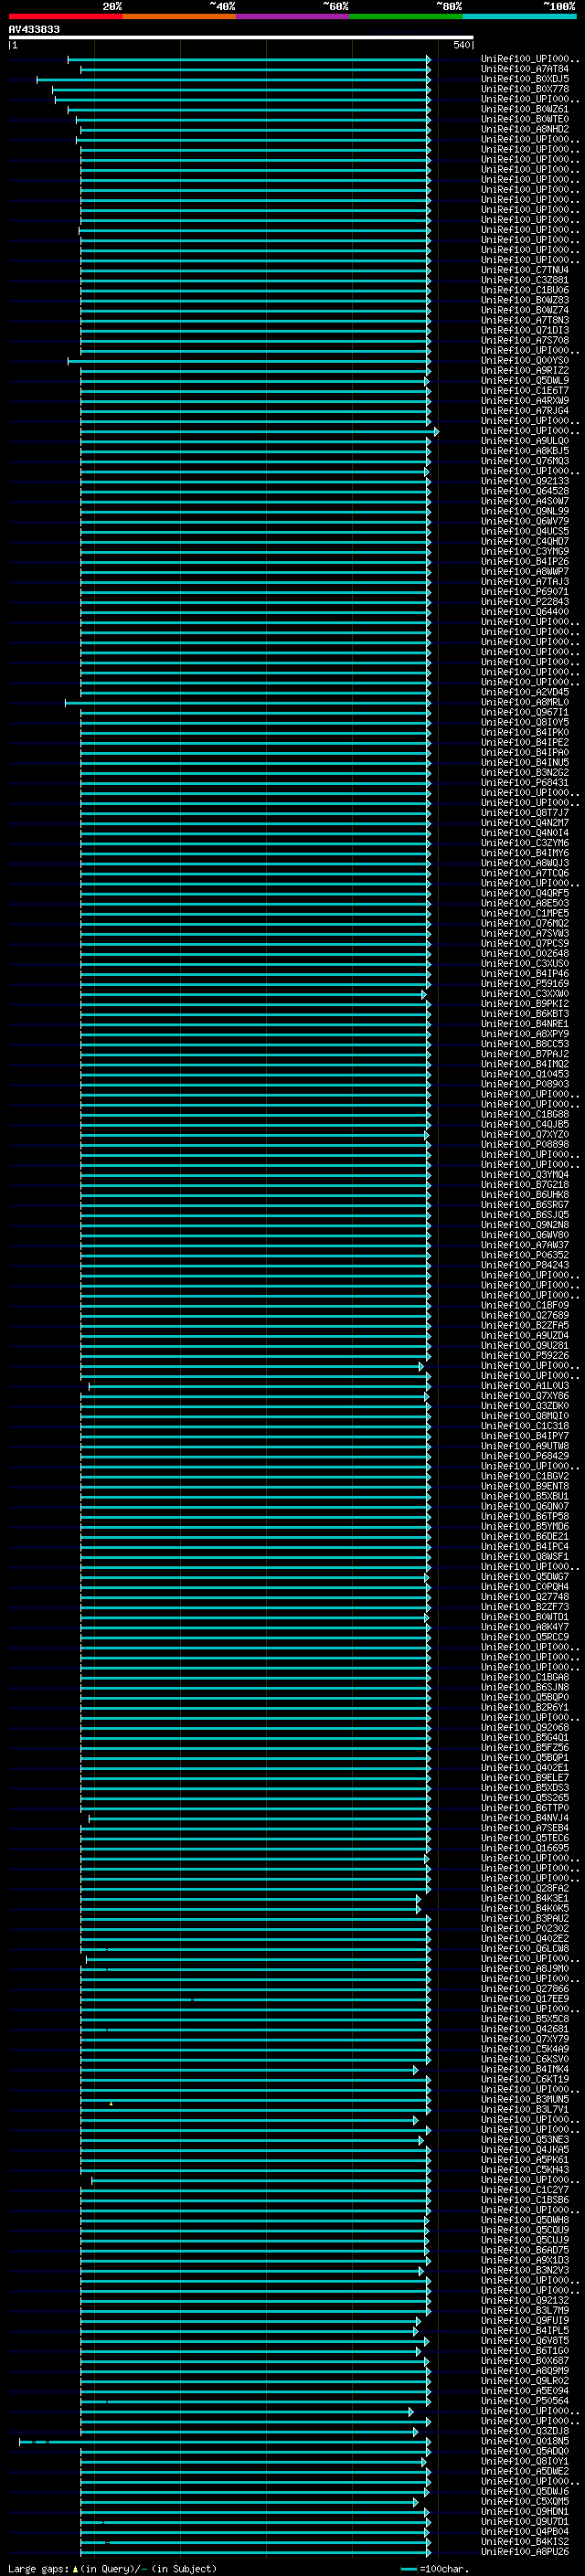
Task: Open the UniRef100_C1BU06 hit
Action: pyautogui.click(x=524, y=290)
